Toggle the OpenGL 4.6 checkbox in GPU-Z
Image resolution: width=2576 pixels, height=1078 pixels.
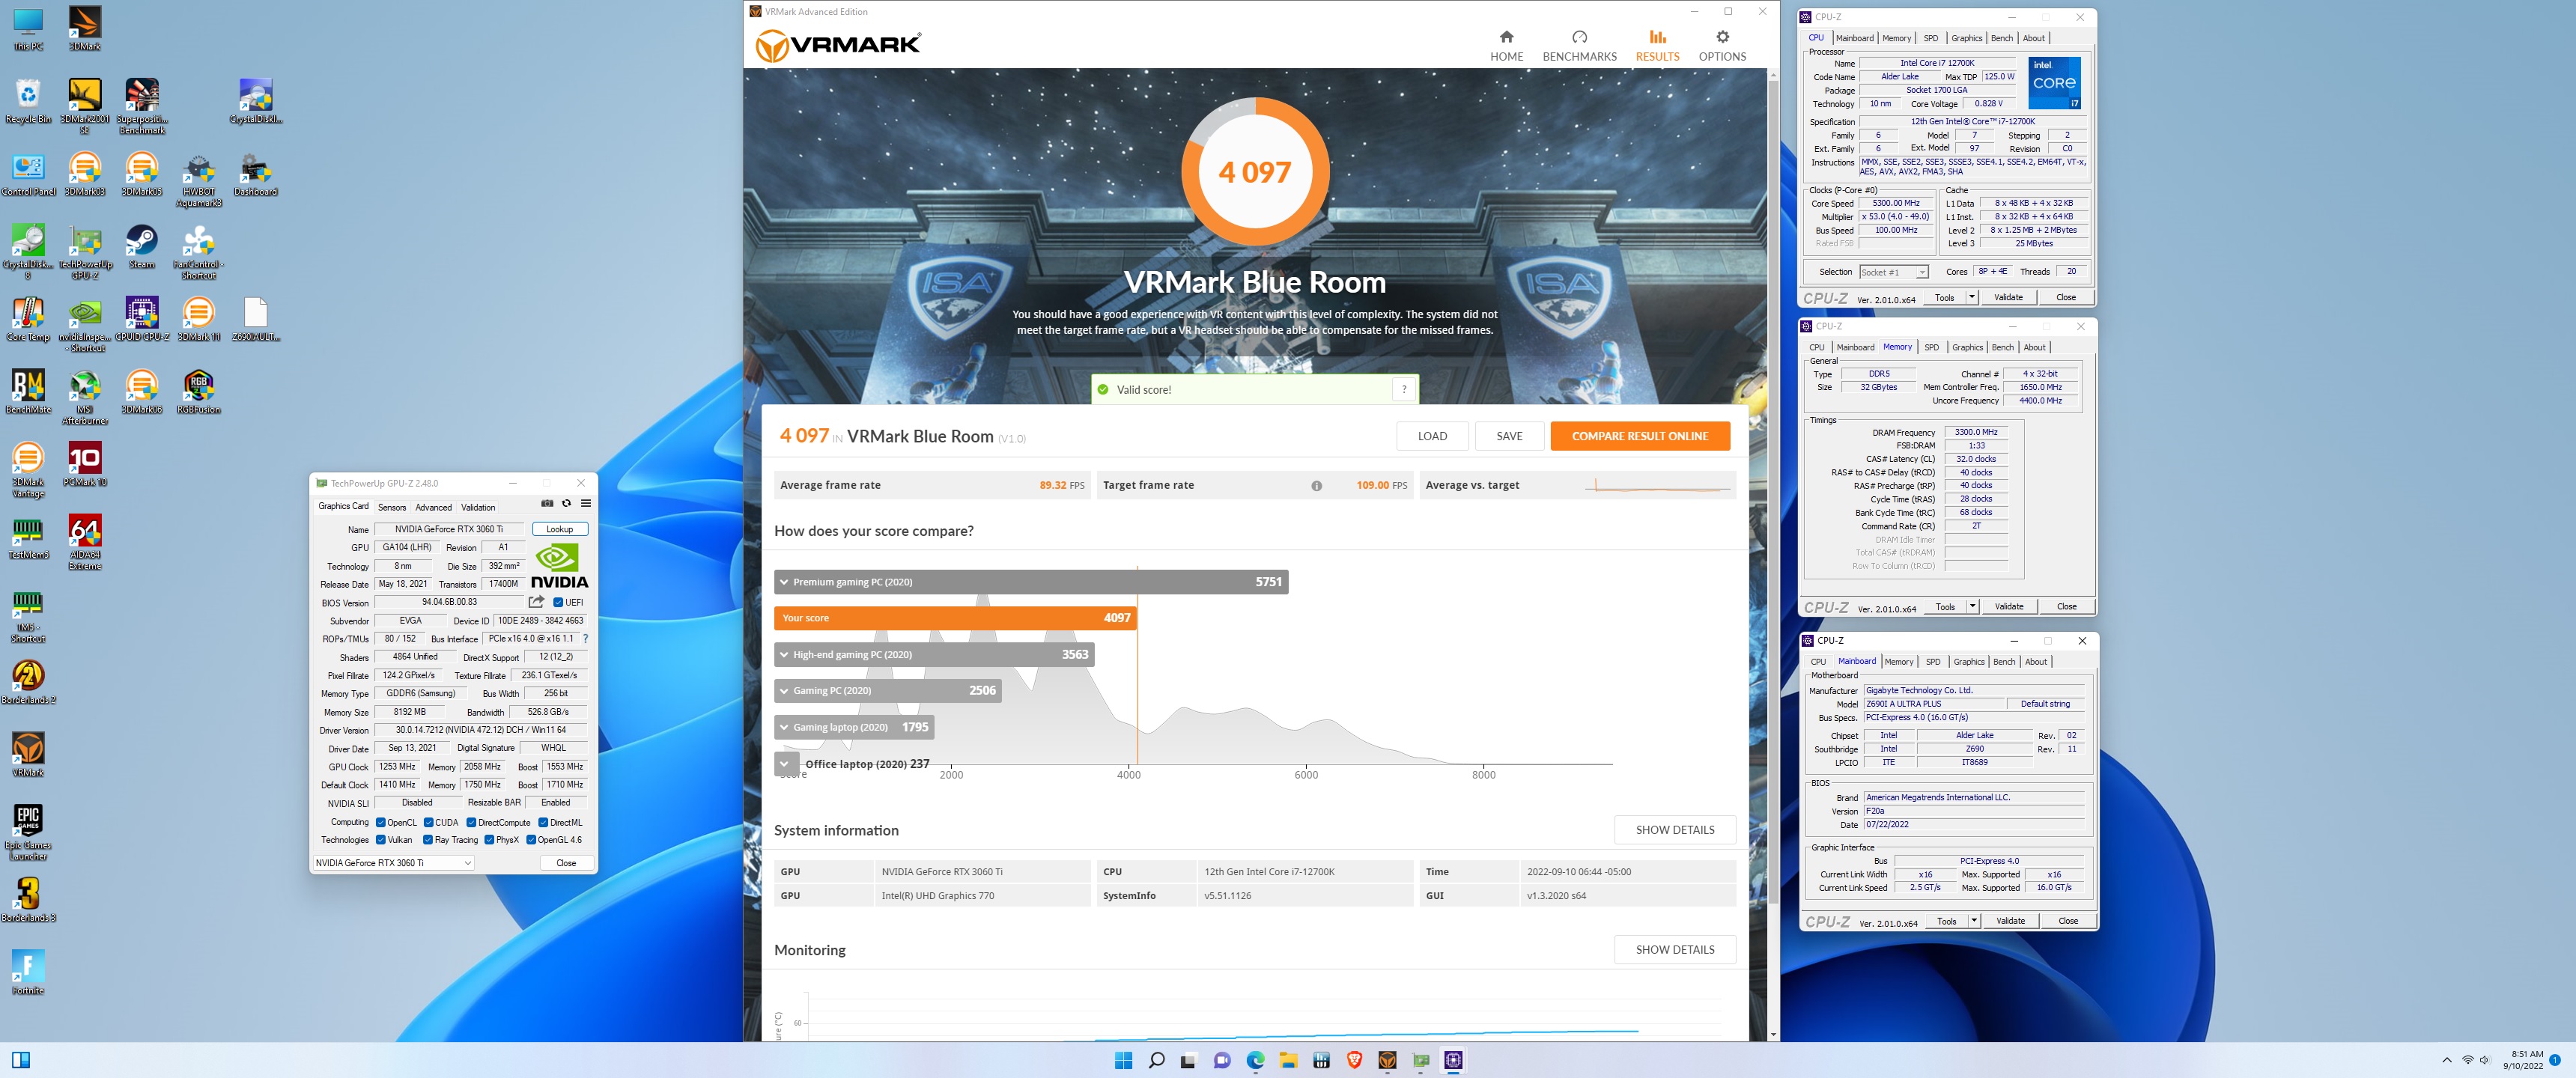pyautogui.click(x=531, y=840)
